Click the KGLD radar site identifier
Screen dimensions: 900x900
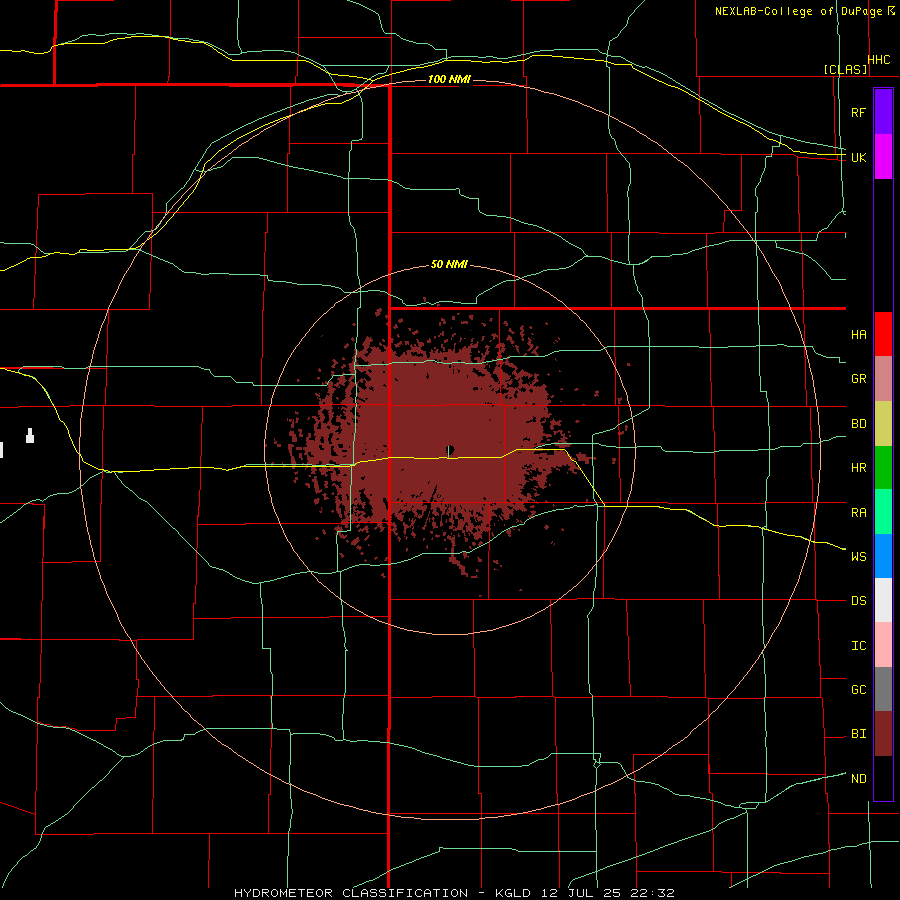coord(513,893)
